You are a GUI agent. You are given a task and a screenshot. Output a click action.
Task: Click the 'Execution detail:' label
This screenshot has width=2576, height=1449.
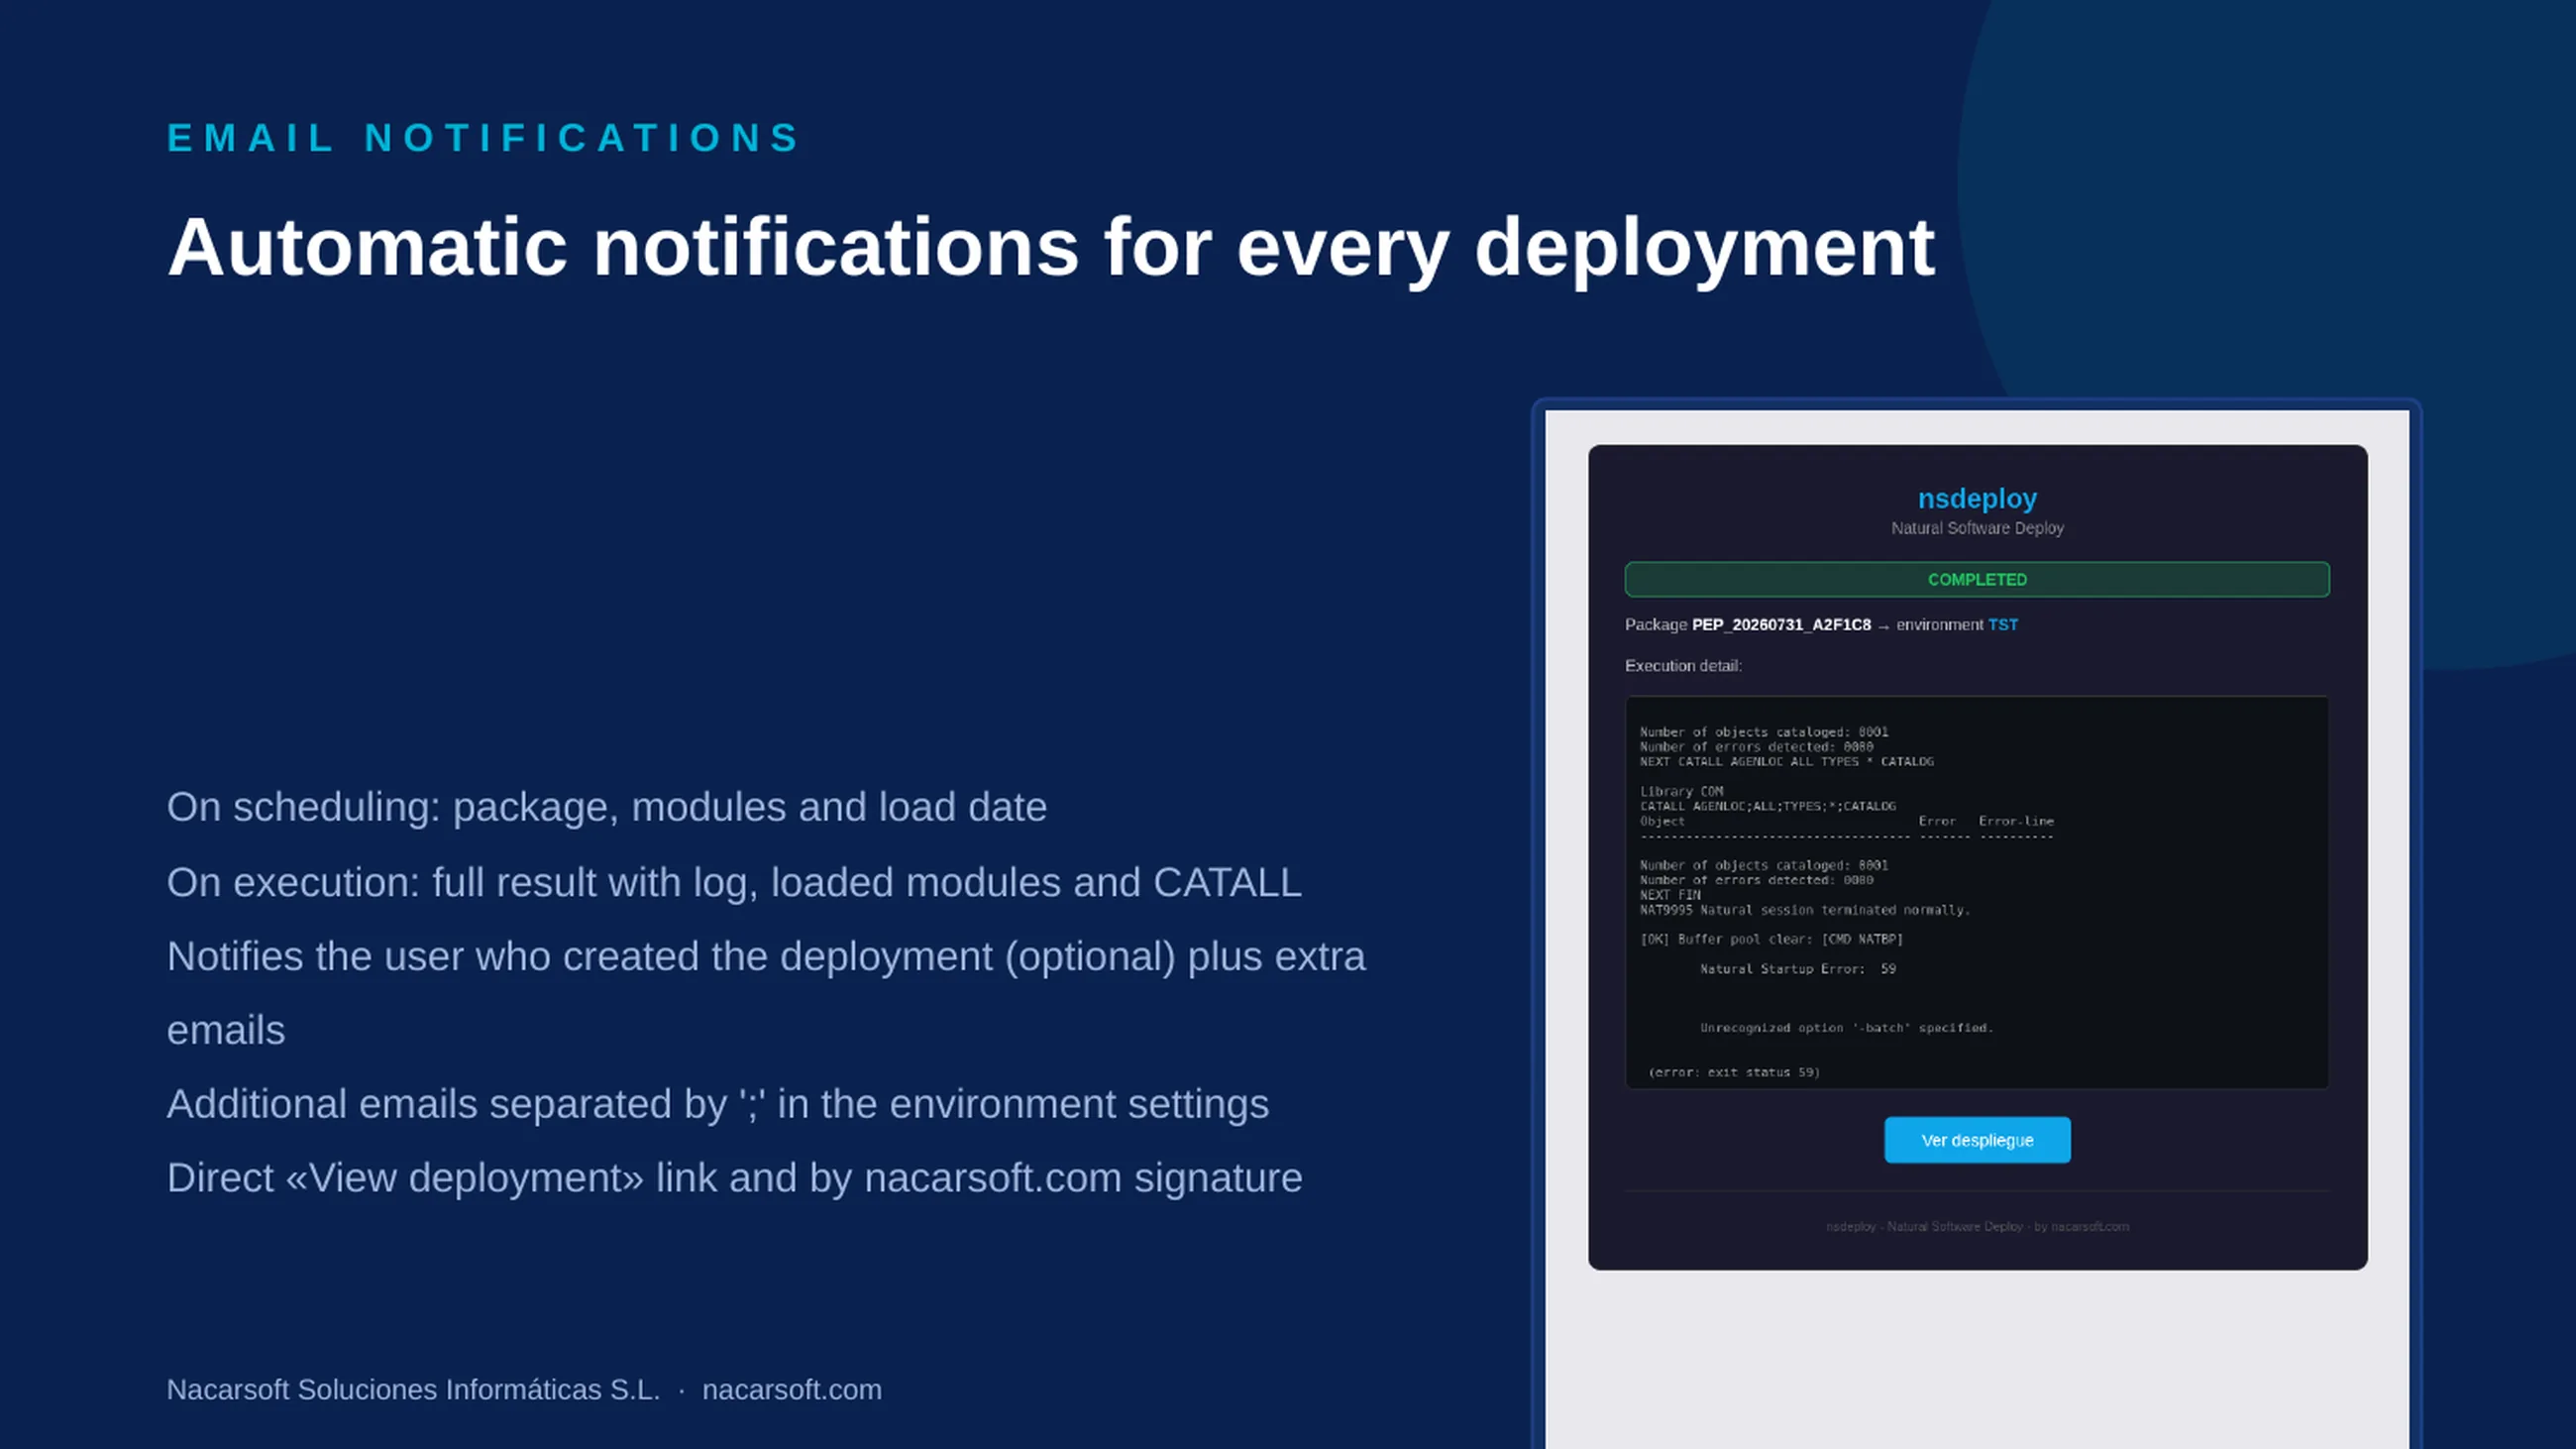(x=1683, y=666)
